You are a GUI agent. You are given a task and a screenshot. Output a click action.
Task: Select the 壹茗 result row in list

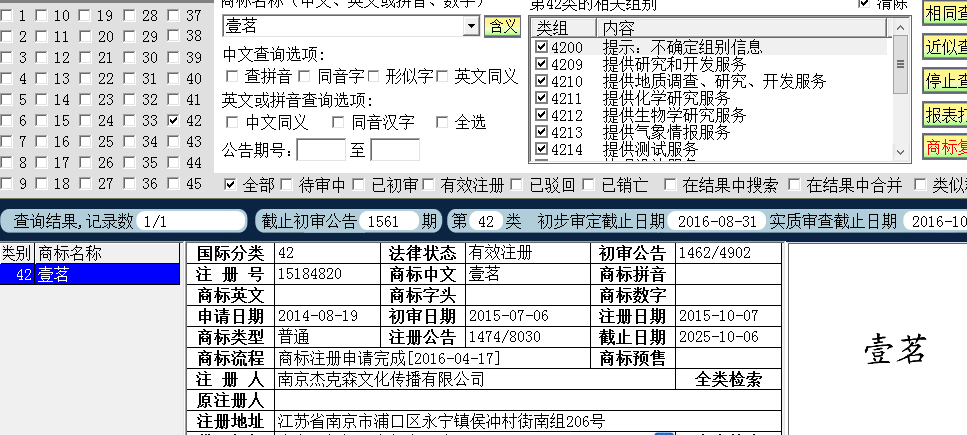pyautogui.click(x=90, y=275)
